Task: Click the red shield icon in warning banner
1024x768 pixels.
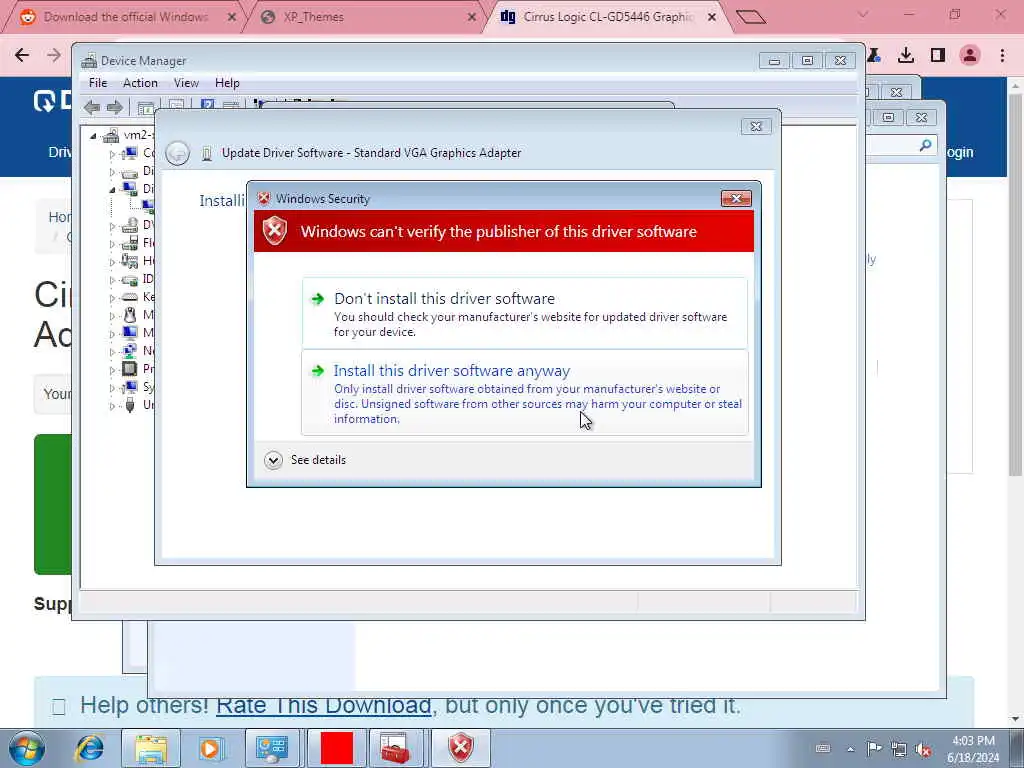Action: tap(275, 231)
